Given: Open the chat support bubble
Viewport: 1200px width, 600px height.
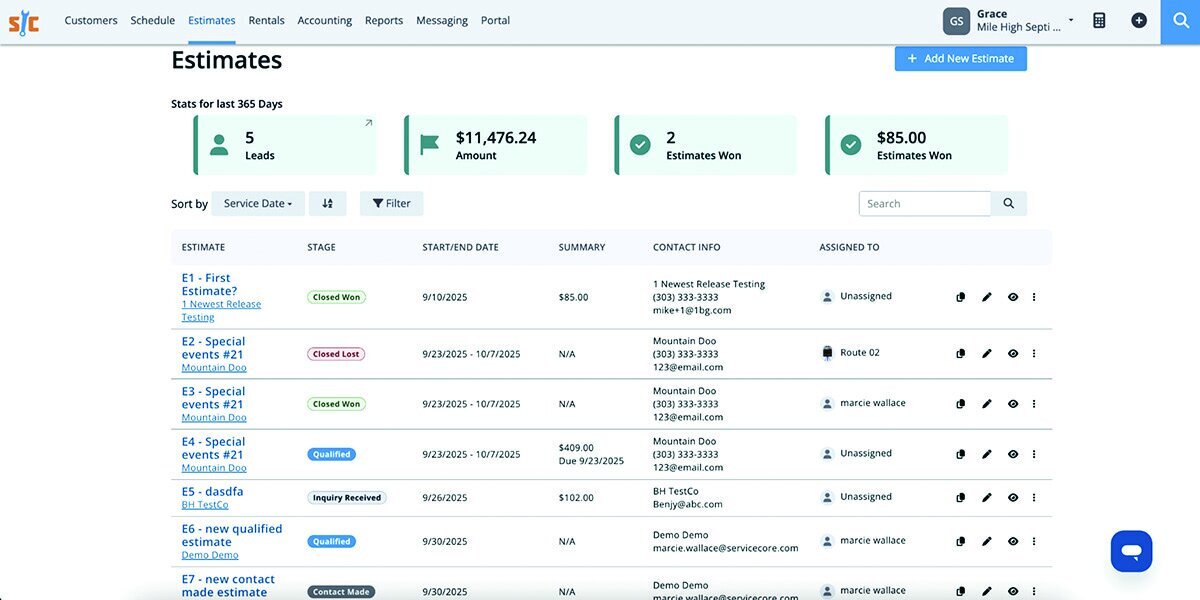Looking at the screenshot, I should pyautogui.click(x=1131, y=551).
